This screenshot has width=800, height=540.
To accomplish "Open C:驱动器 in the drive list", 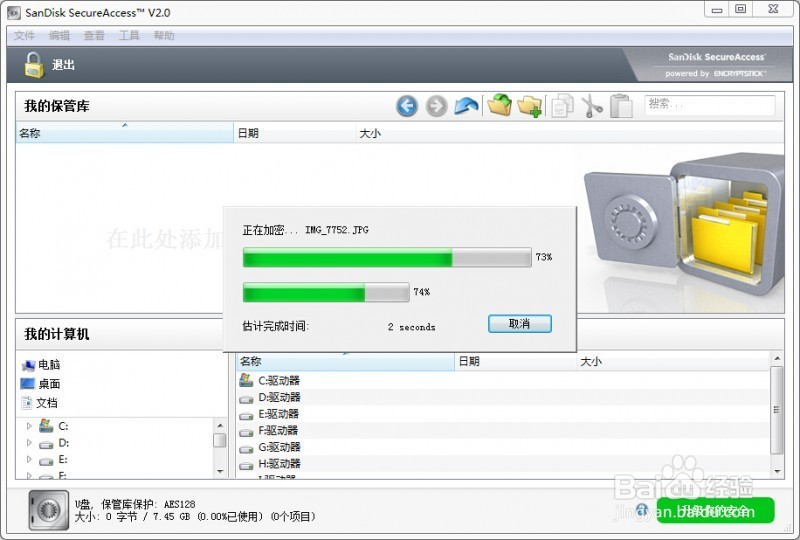I will (270, 380).
